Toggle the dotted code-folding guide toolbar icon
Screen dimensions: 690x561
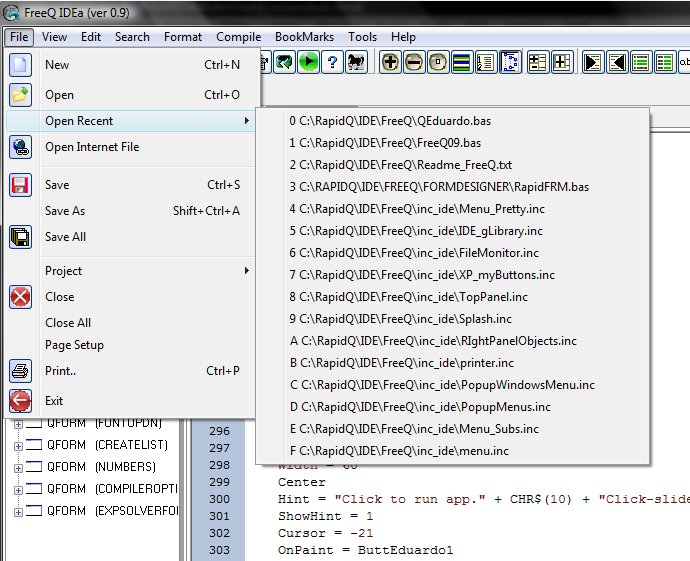510,62
